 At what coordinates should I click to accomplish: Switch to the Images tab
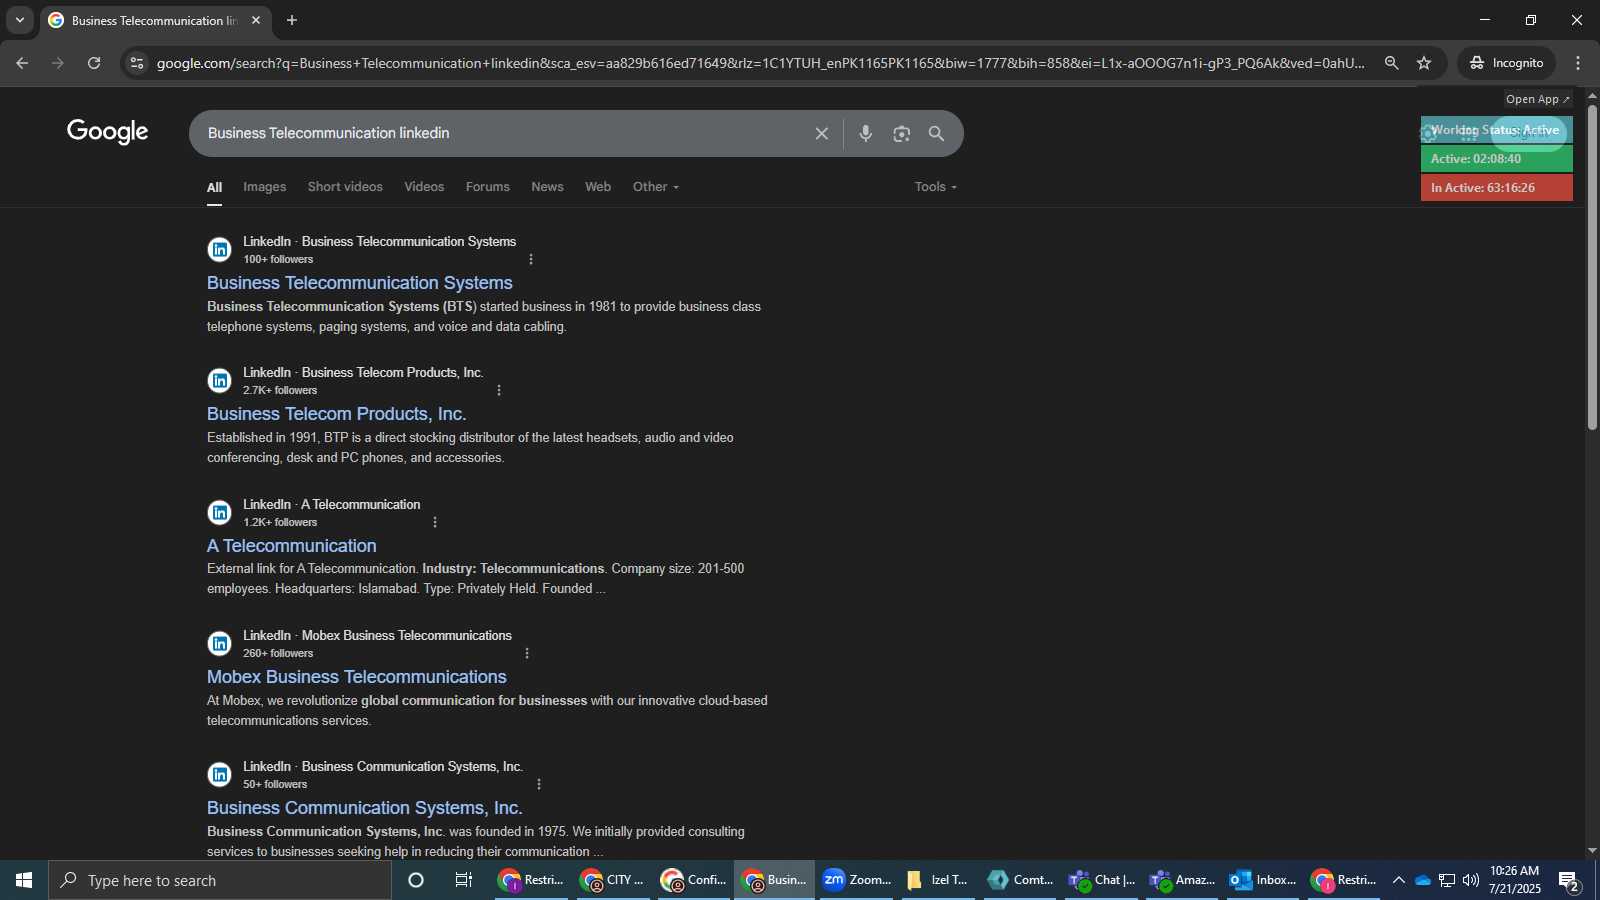click(x=264, y=187)
